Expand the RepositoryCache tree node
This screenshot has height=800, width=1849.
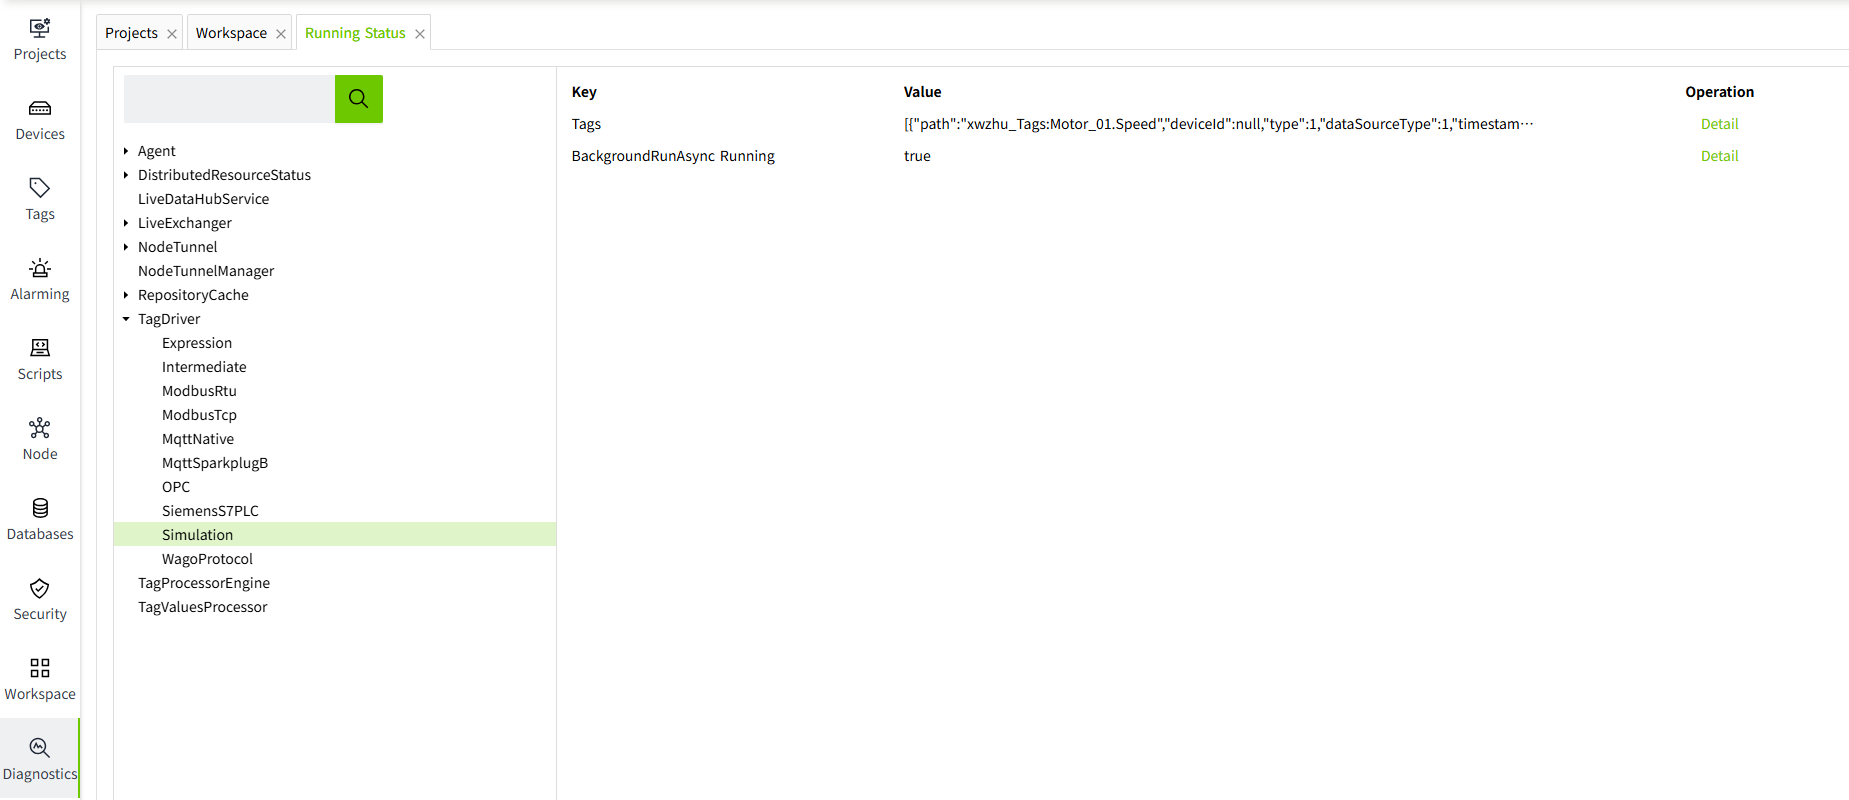(x=126, y=295)
